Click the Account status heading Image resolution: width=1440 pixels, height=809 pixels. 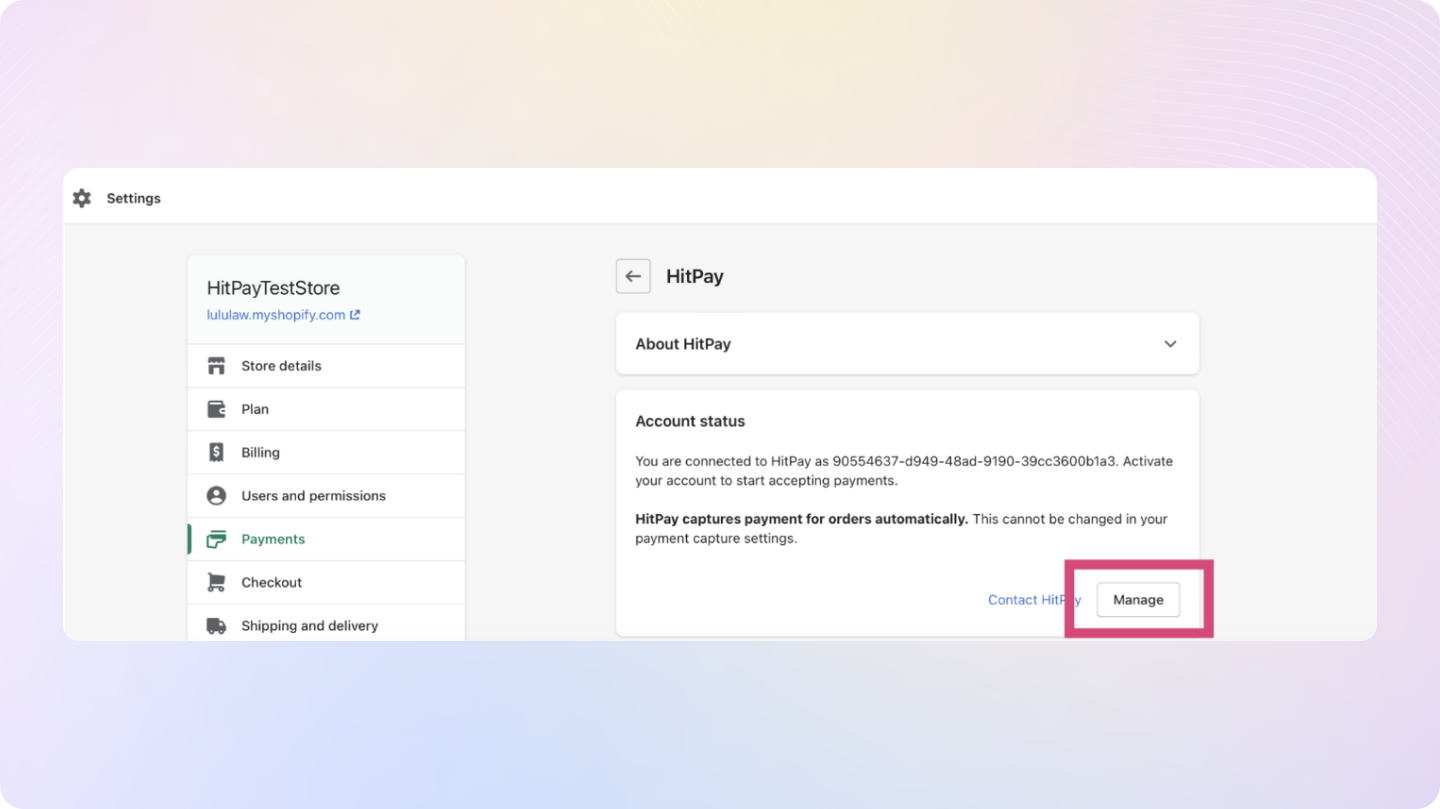click(690, 421)
